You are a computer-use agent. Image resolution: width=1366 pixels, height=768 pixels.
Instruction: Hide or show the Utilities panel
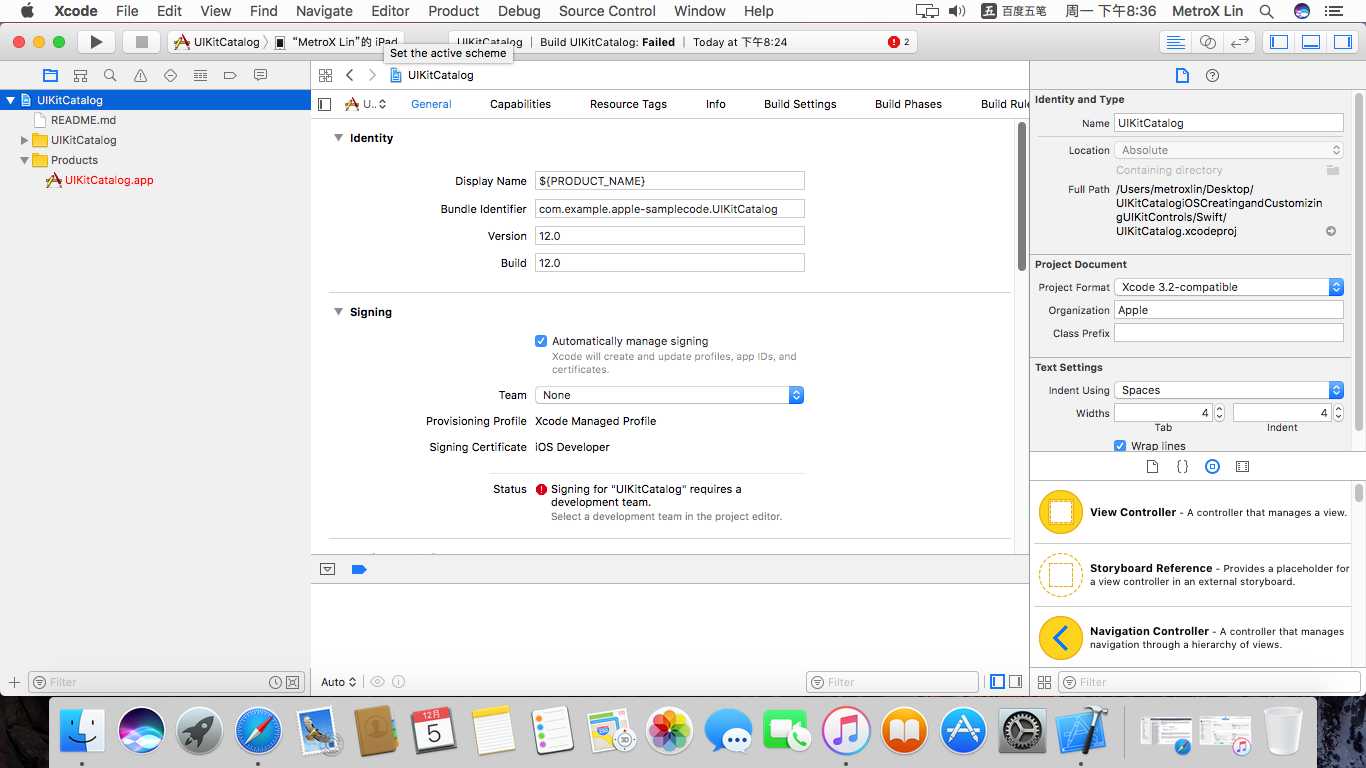(1342, 42)
